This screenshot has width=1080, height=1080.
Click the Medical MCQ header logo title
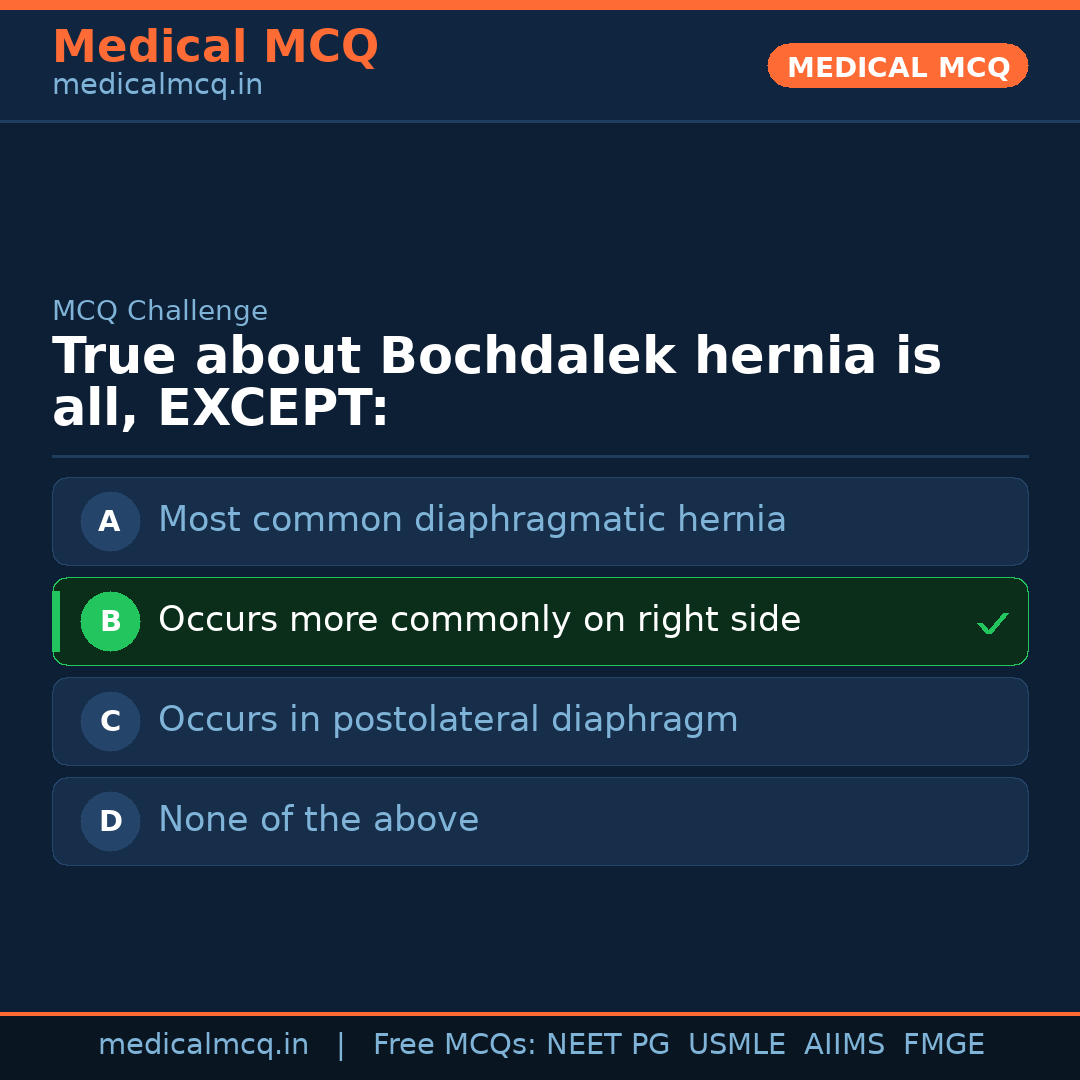215,47
